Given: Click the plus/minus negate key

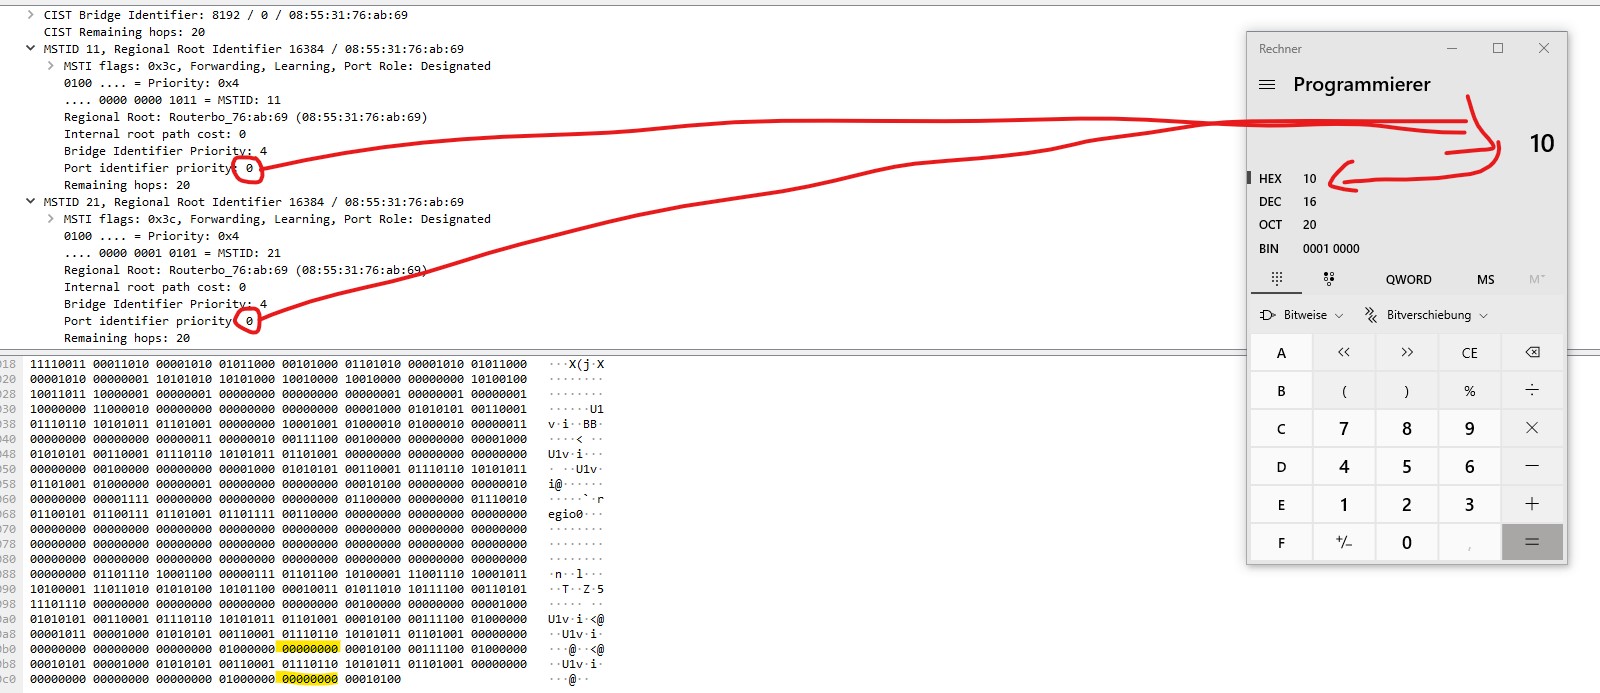Looking at the screenshot, I should click(1344, 542).
